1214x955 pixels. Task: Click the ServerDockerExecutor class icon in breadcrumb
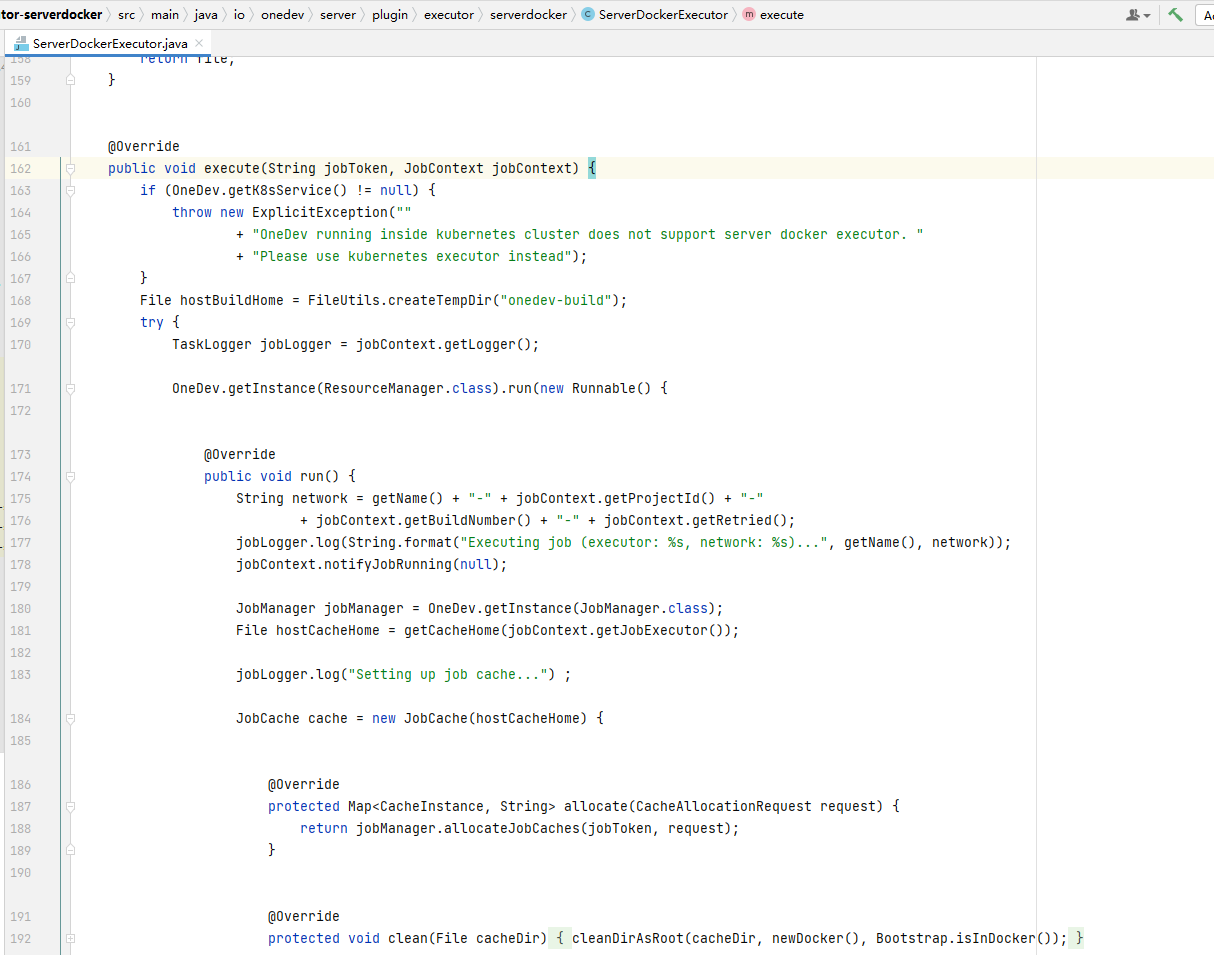587,15
